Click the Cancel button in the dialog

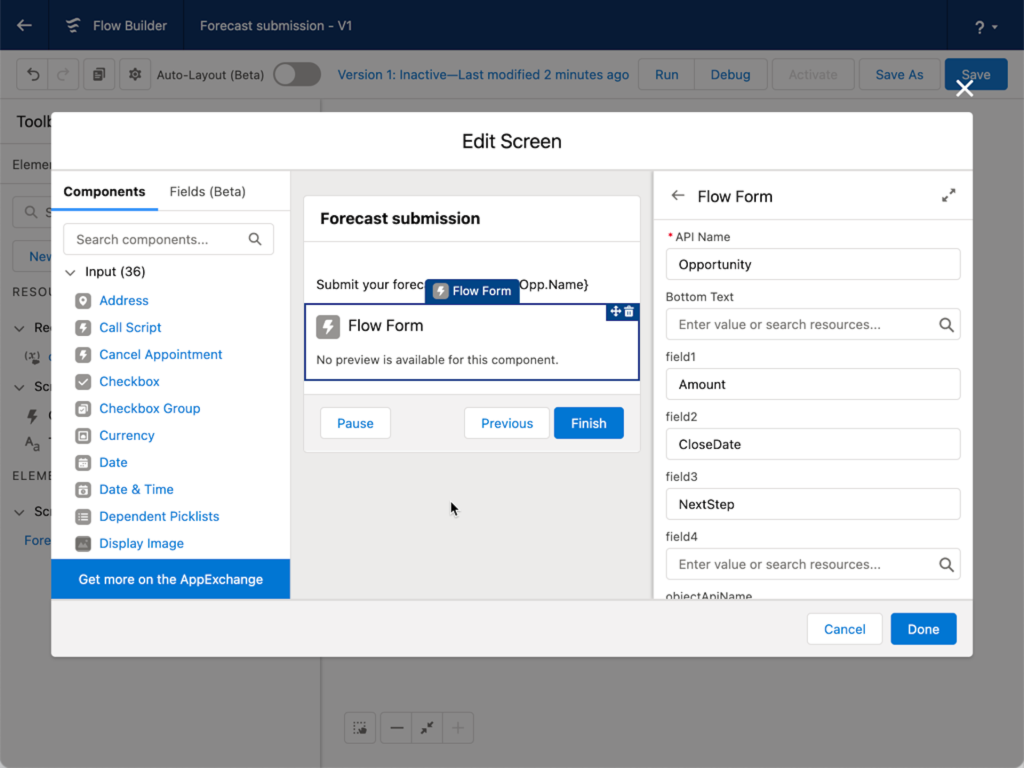pyautogui.click(x=844, y=629)
